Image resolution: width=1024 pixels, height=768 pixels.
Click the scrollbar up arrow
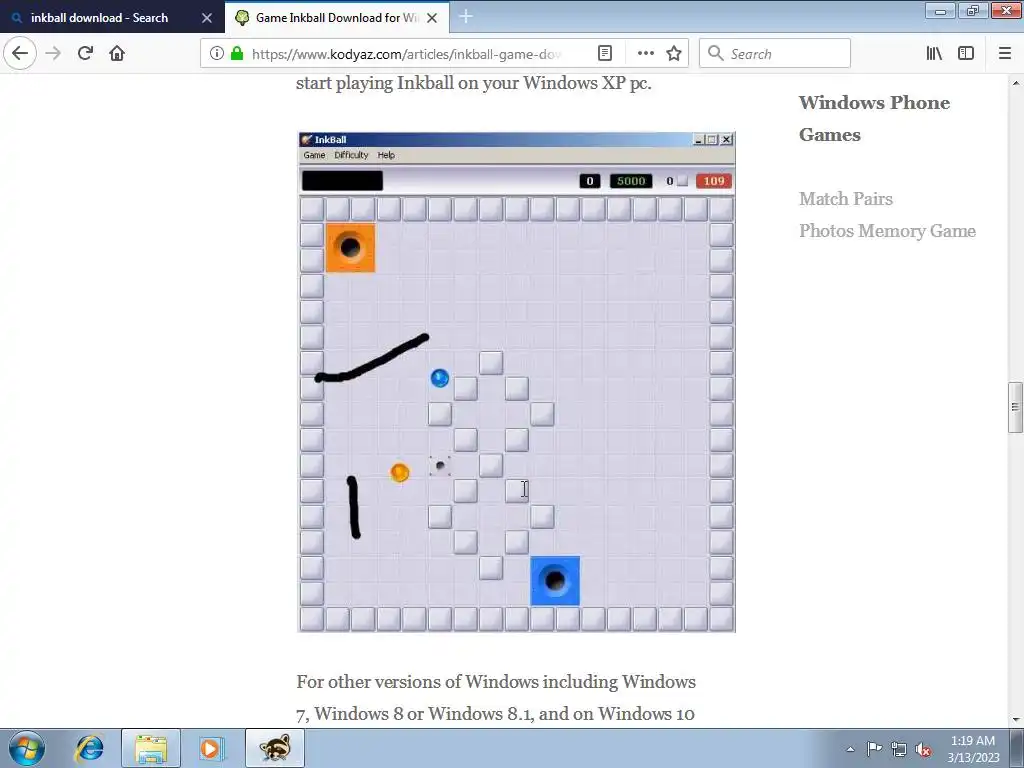tap(1015, 83)
